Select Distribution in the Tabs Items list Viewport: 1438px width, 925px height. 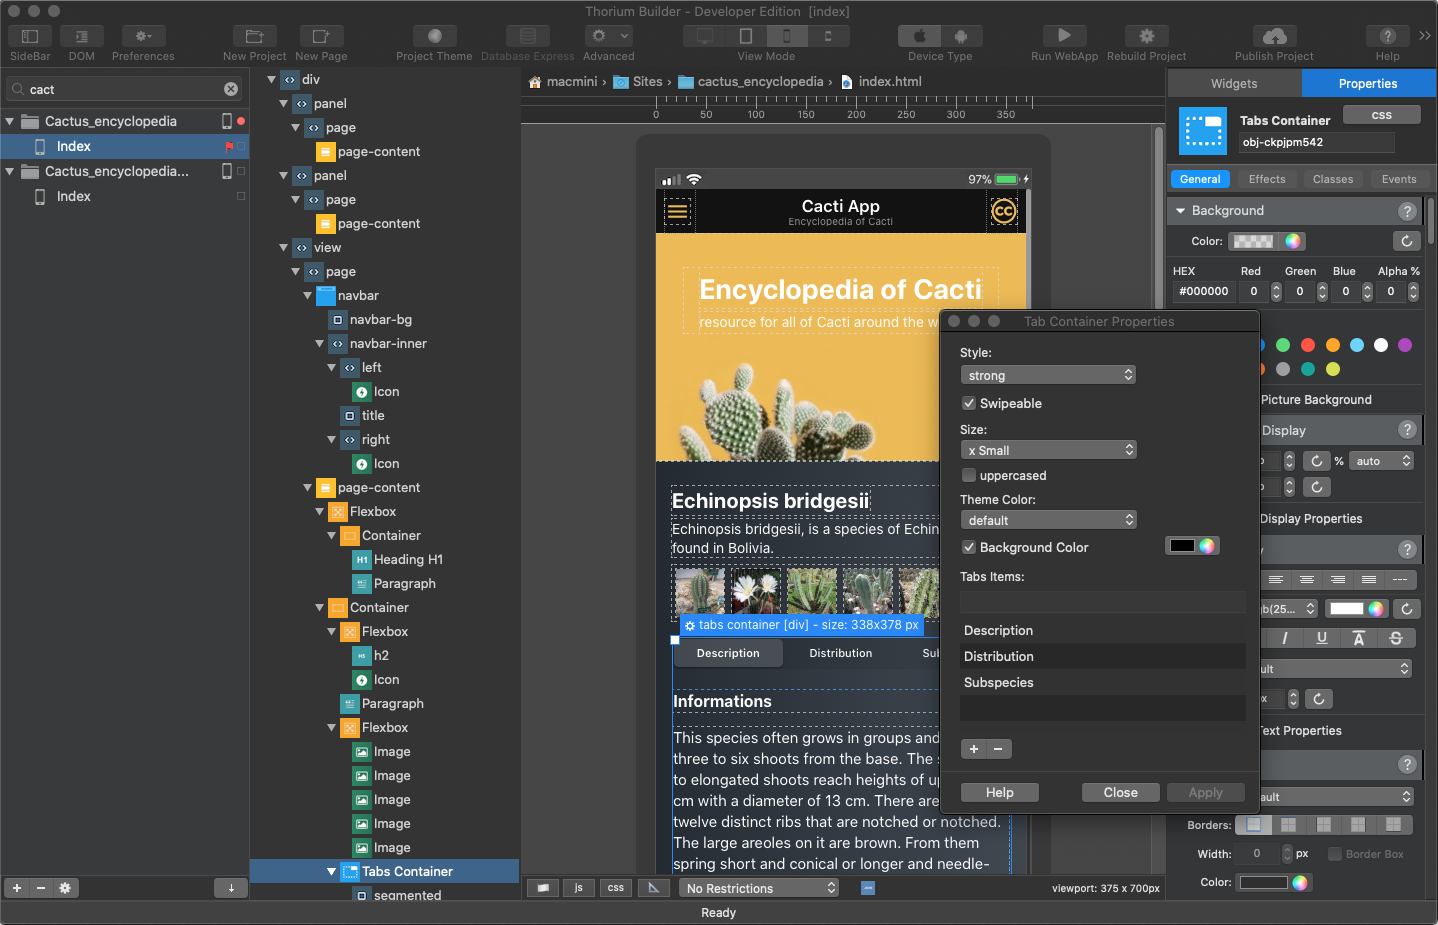coord(1000,656)
